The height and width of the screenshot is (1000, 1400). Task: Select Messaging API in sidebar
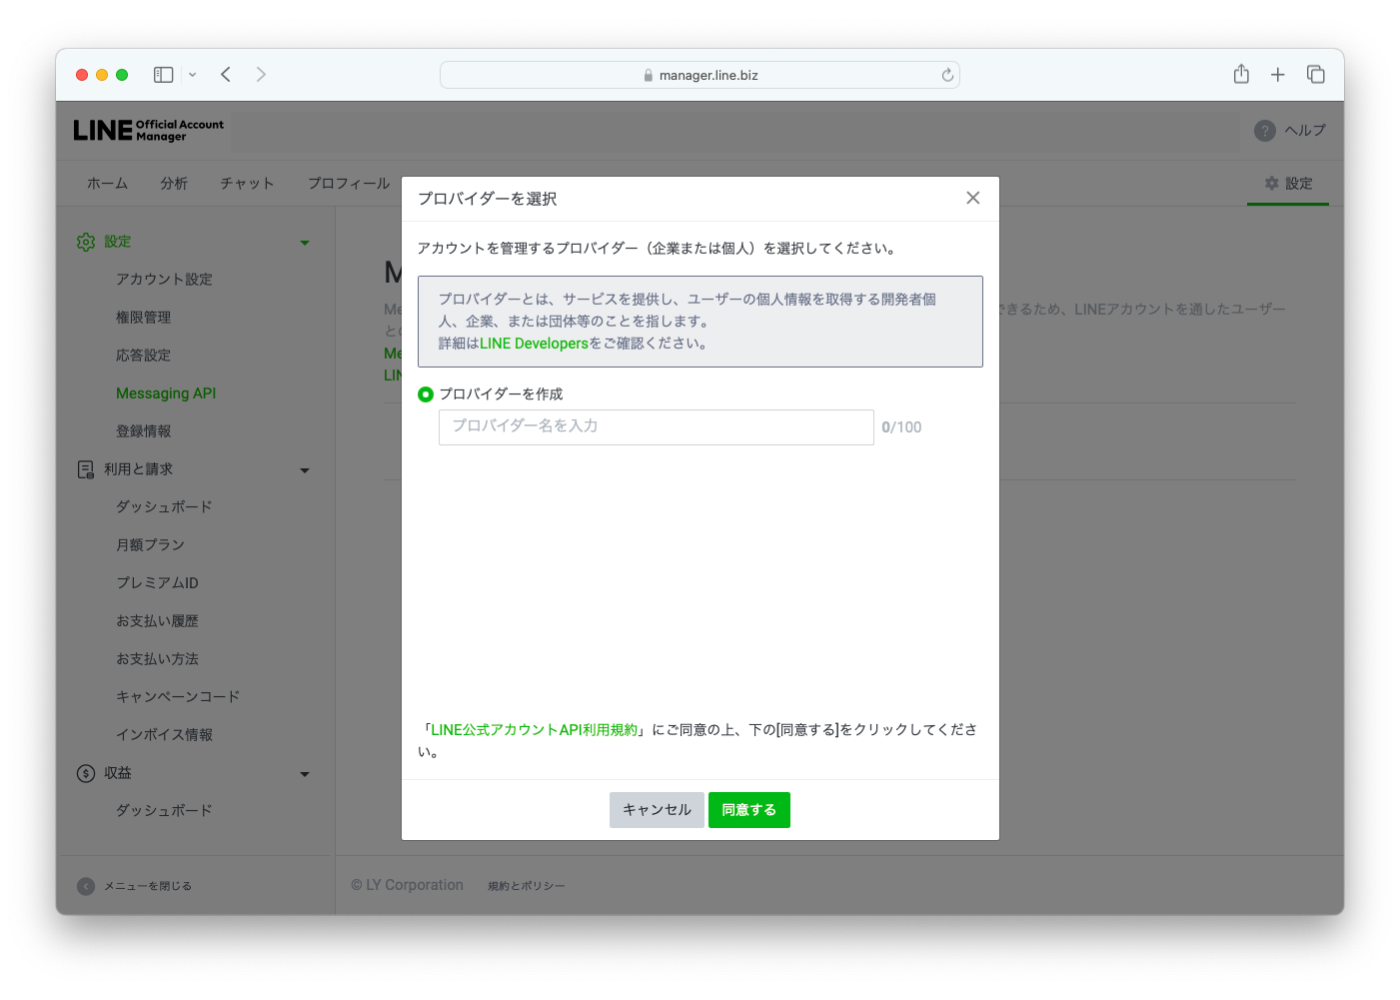[166, 393]
